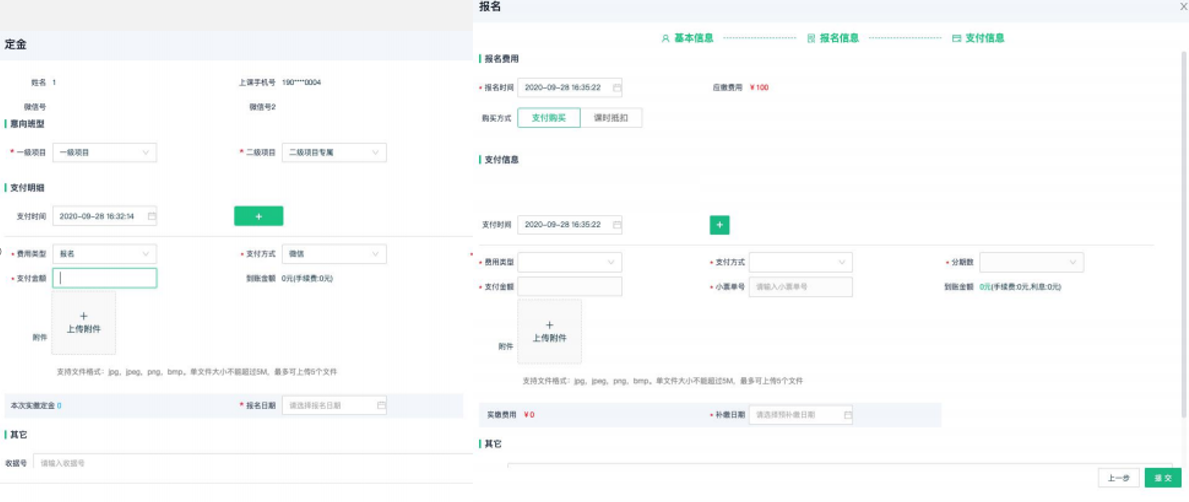Viewport: 1189px width, 502px height.
Task: Open the 二级项目专属 dropdown
Action: tap(334, 153)
